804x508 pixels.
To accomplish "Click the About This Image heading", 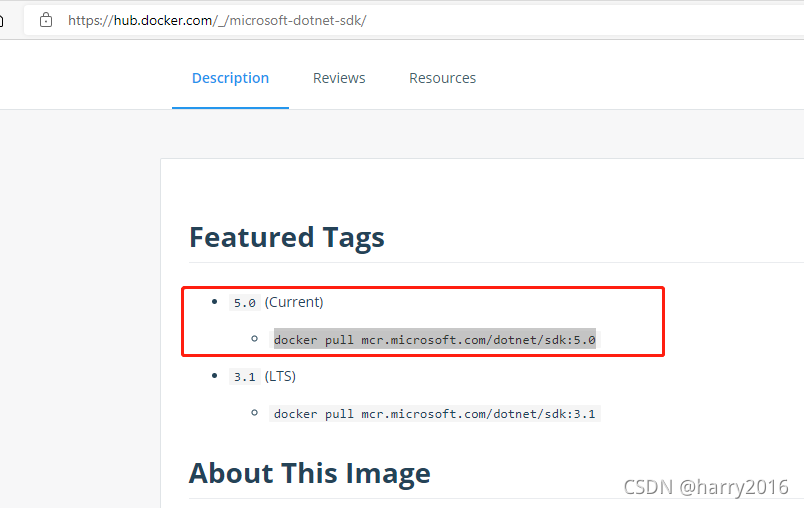I will tap(310, 473).
